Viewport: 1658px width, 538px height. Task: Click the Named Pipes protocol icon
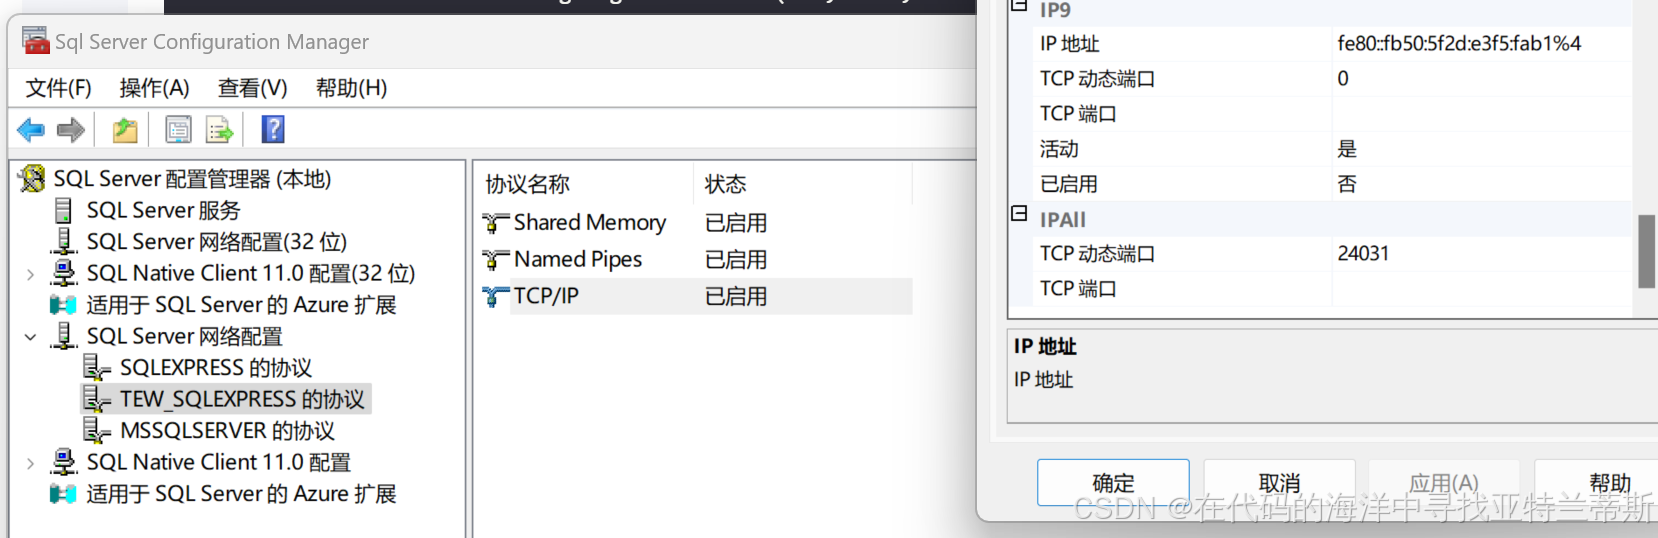496,259
